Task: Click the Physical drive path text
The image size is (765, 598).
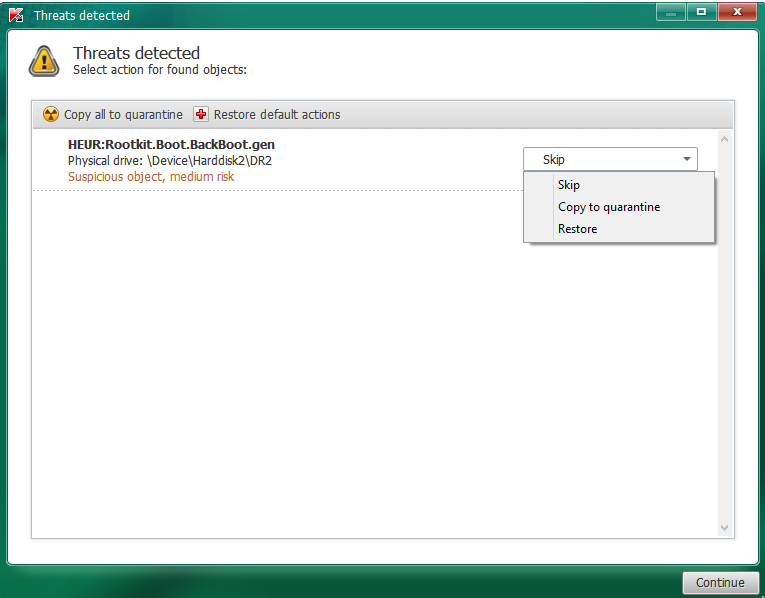Action: click(169, 160)
